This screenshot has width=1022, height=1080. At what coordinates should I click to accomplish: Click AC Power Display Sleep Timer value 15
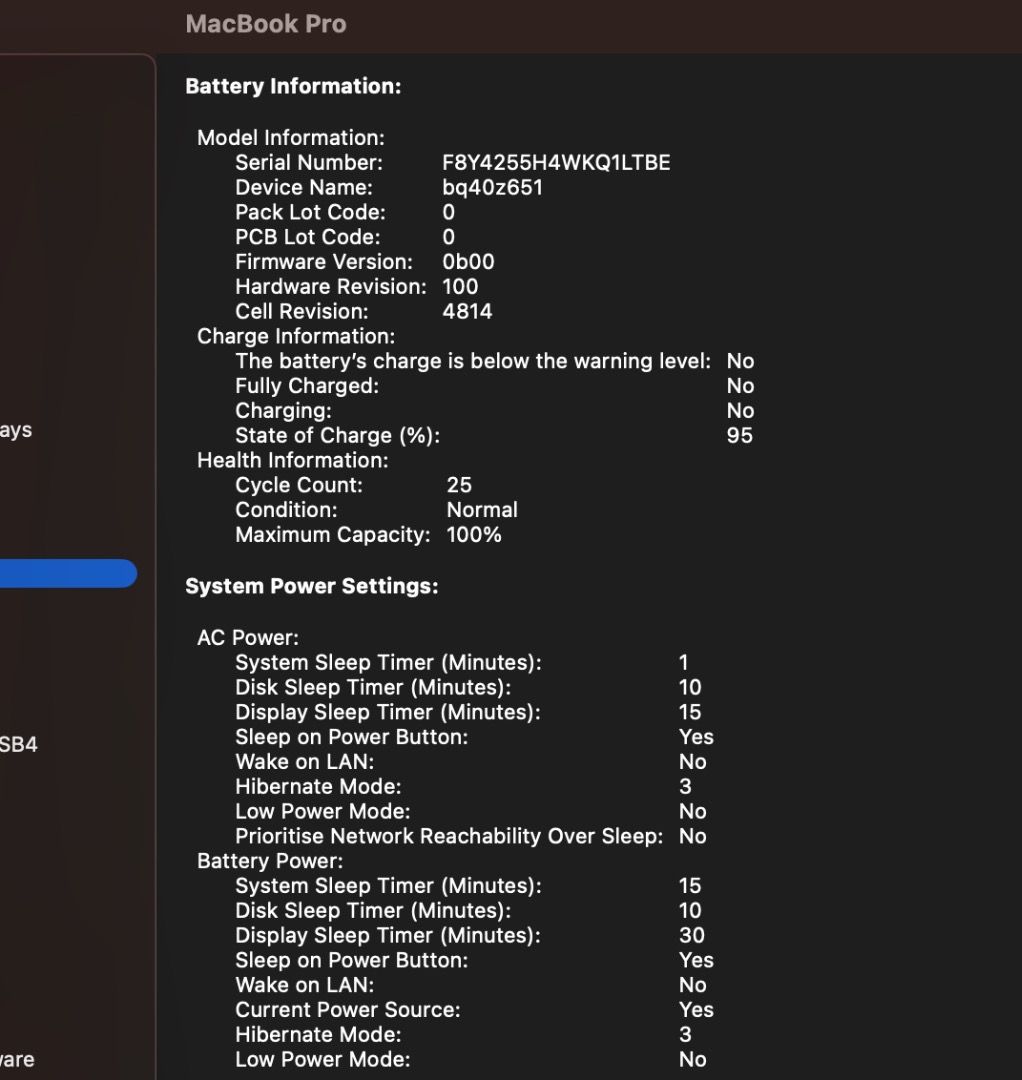click(x=690, y=712)
